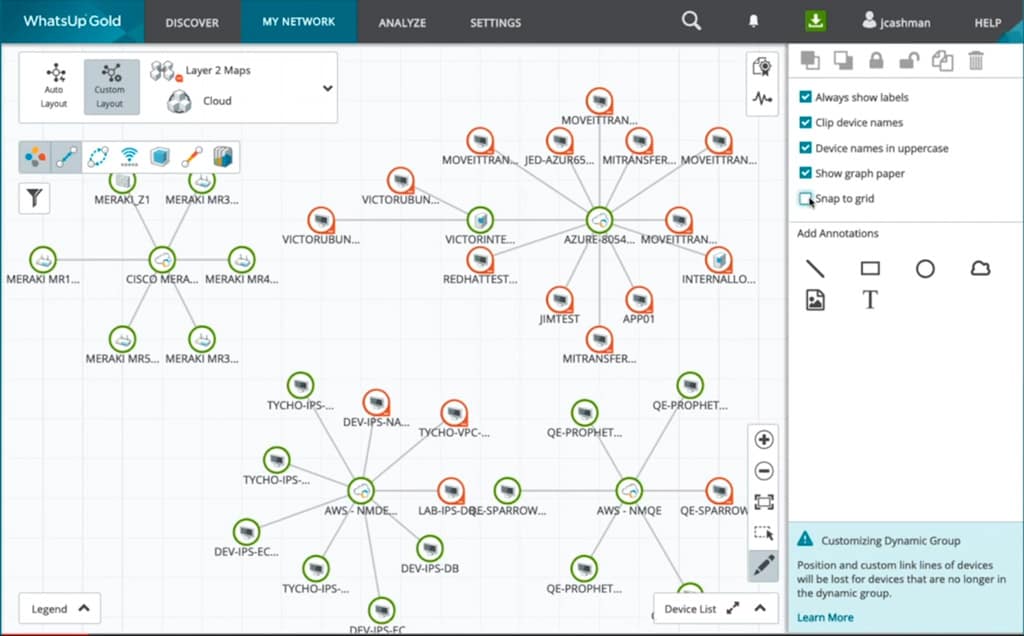Click the bring to front icon

810,61
